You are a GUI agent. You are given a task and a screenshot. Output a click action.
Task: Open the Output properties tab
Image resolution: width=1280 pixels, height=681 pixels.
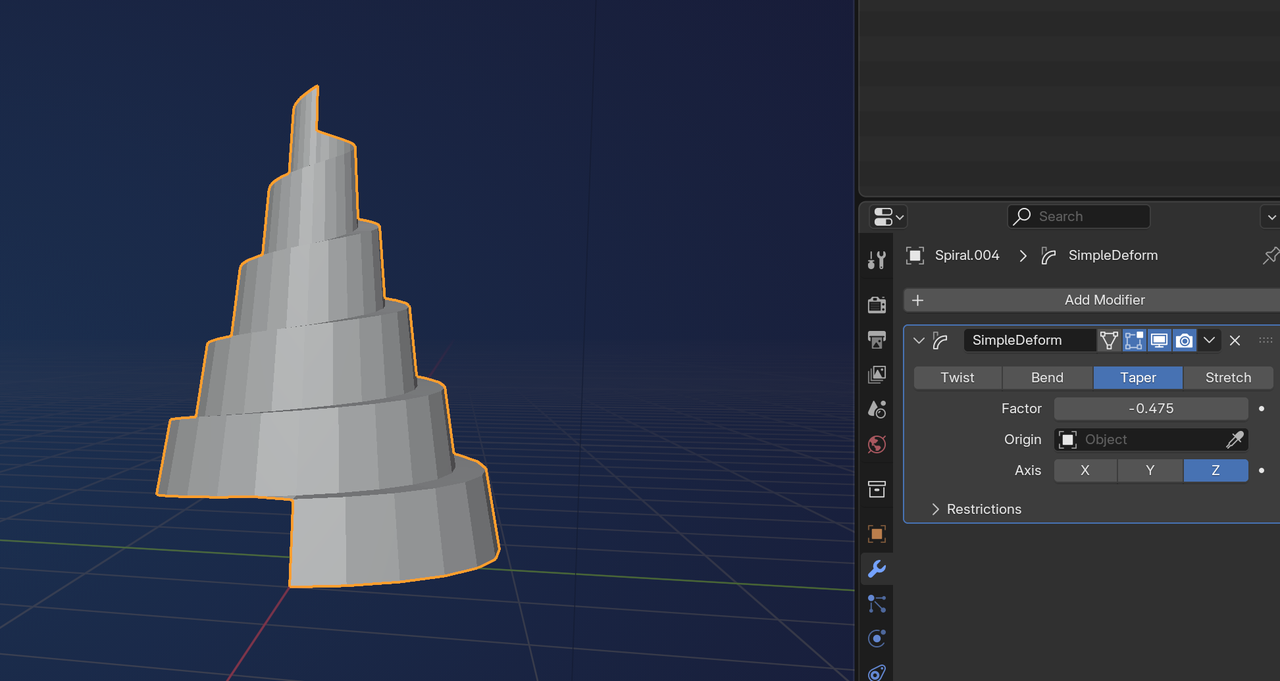(877, 339)
